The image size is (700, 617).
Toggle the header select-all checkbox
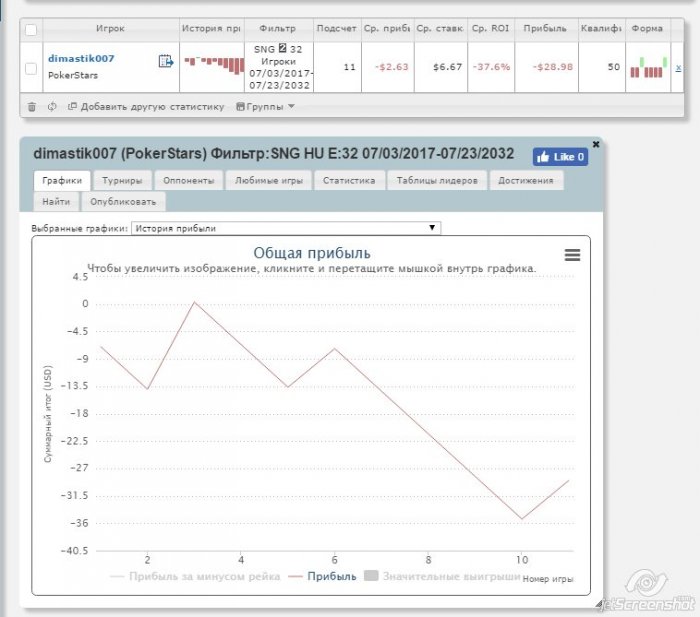click(x=31, y=30)
